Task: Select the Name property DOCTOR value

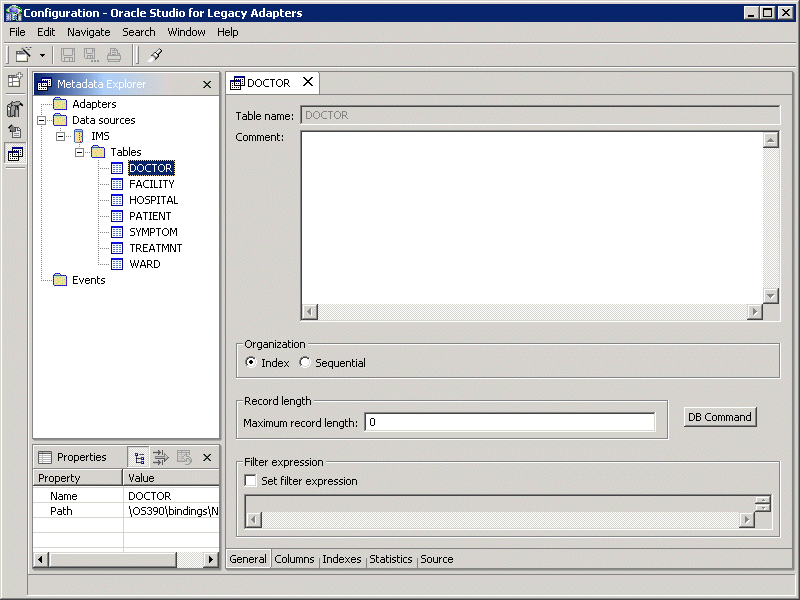Action: tap(171, 496)
